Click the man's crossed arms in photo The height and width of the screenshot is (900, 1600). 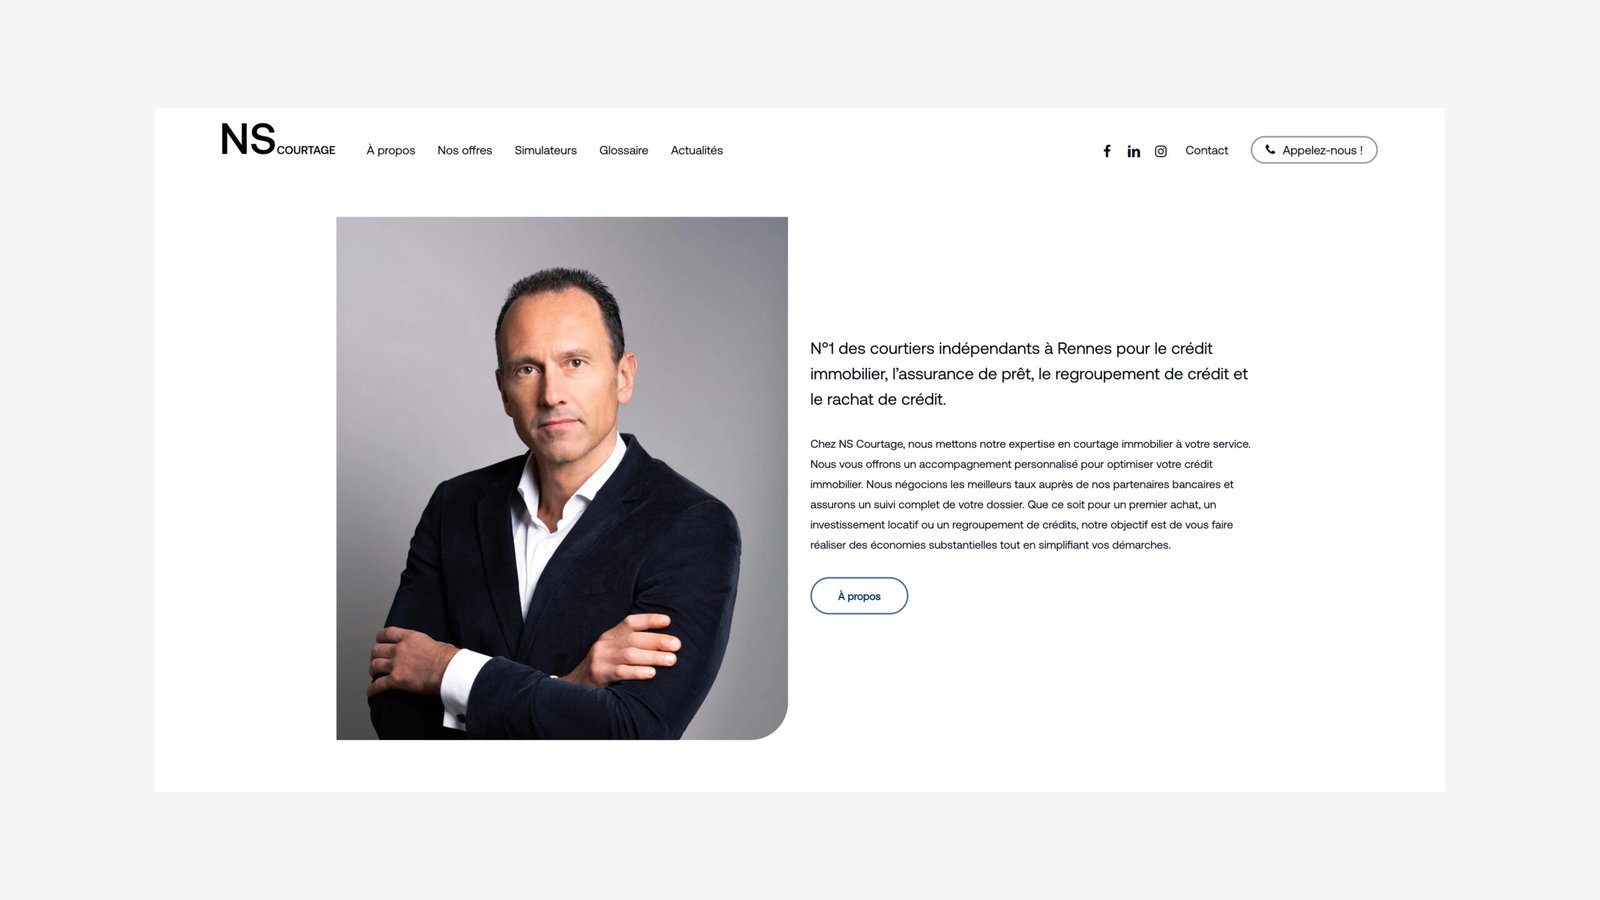(525, 655)
